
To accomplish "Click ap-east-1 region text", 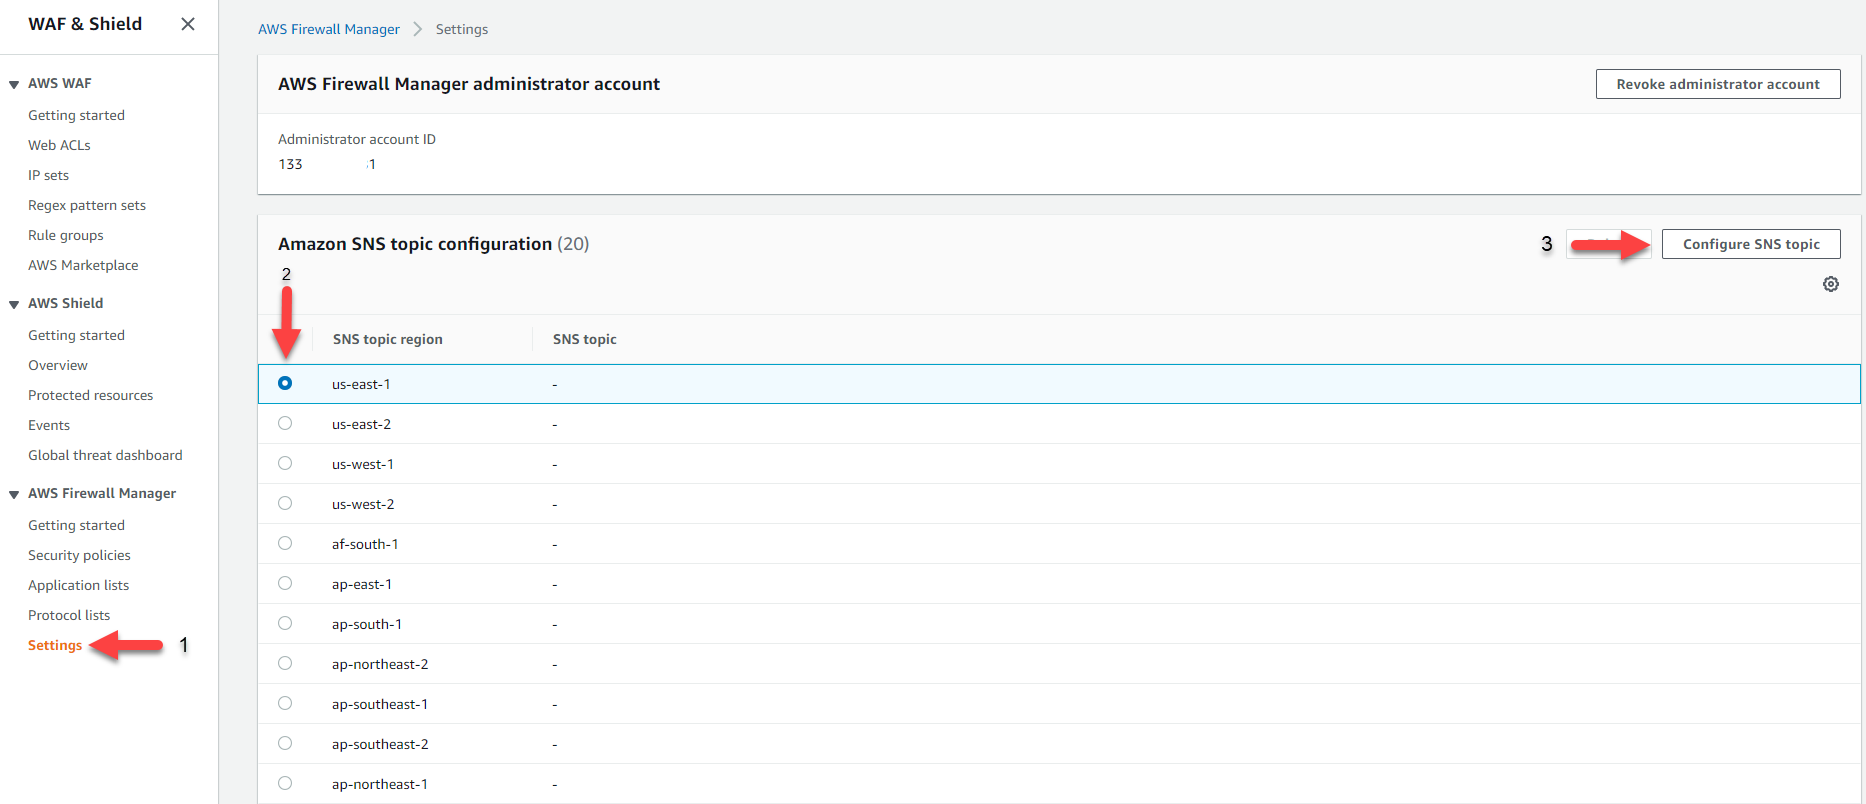I will (362, 584).
